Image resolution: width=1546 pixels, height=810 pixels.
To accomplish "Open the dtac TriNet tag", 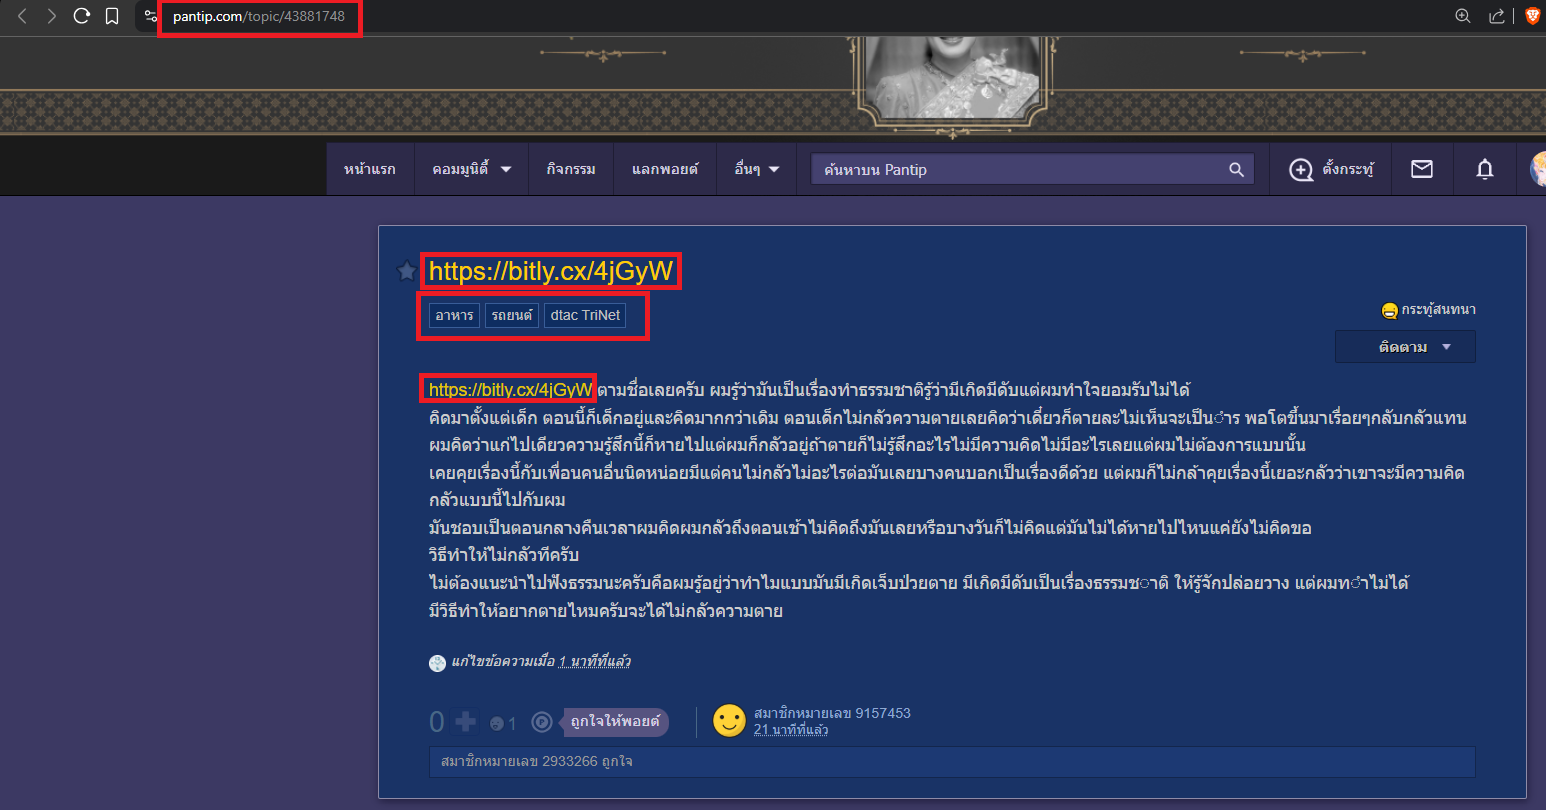I will click(585, 315).
